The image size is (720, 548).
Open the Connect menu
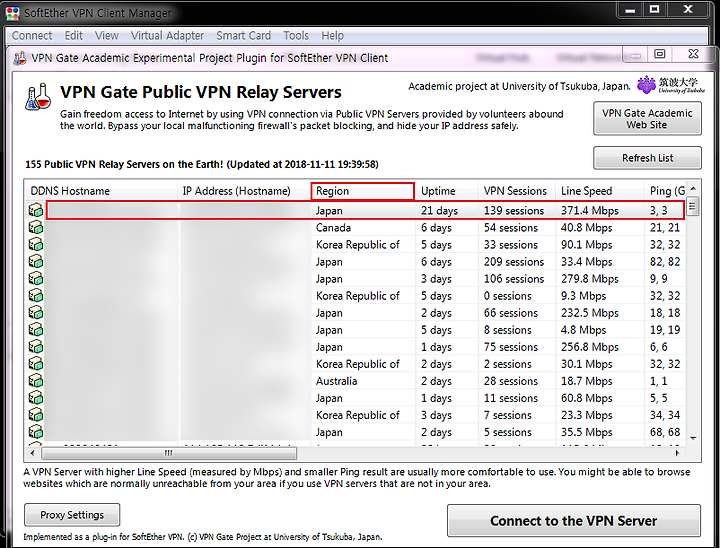(x=32, y=35)
